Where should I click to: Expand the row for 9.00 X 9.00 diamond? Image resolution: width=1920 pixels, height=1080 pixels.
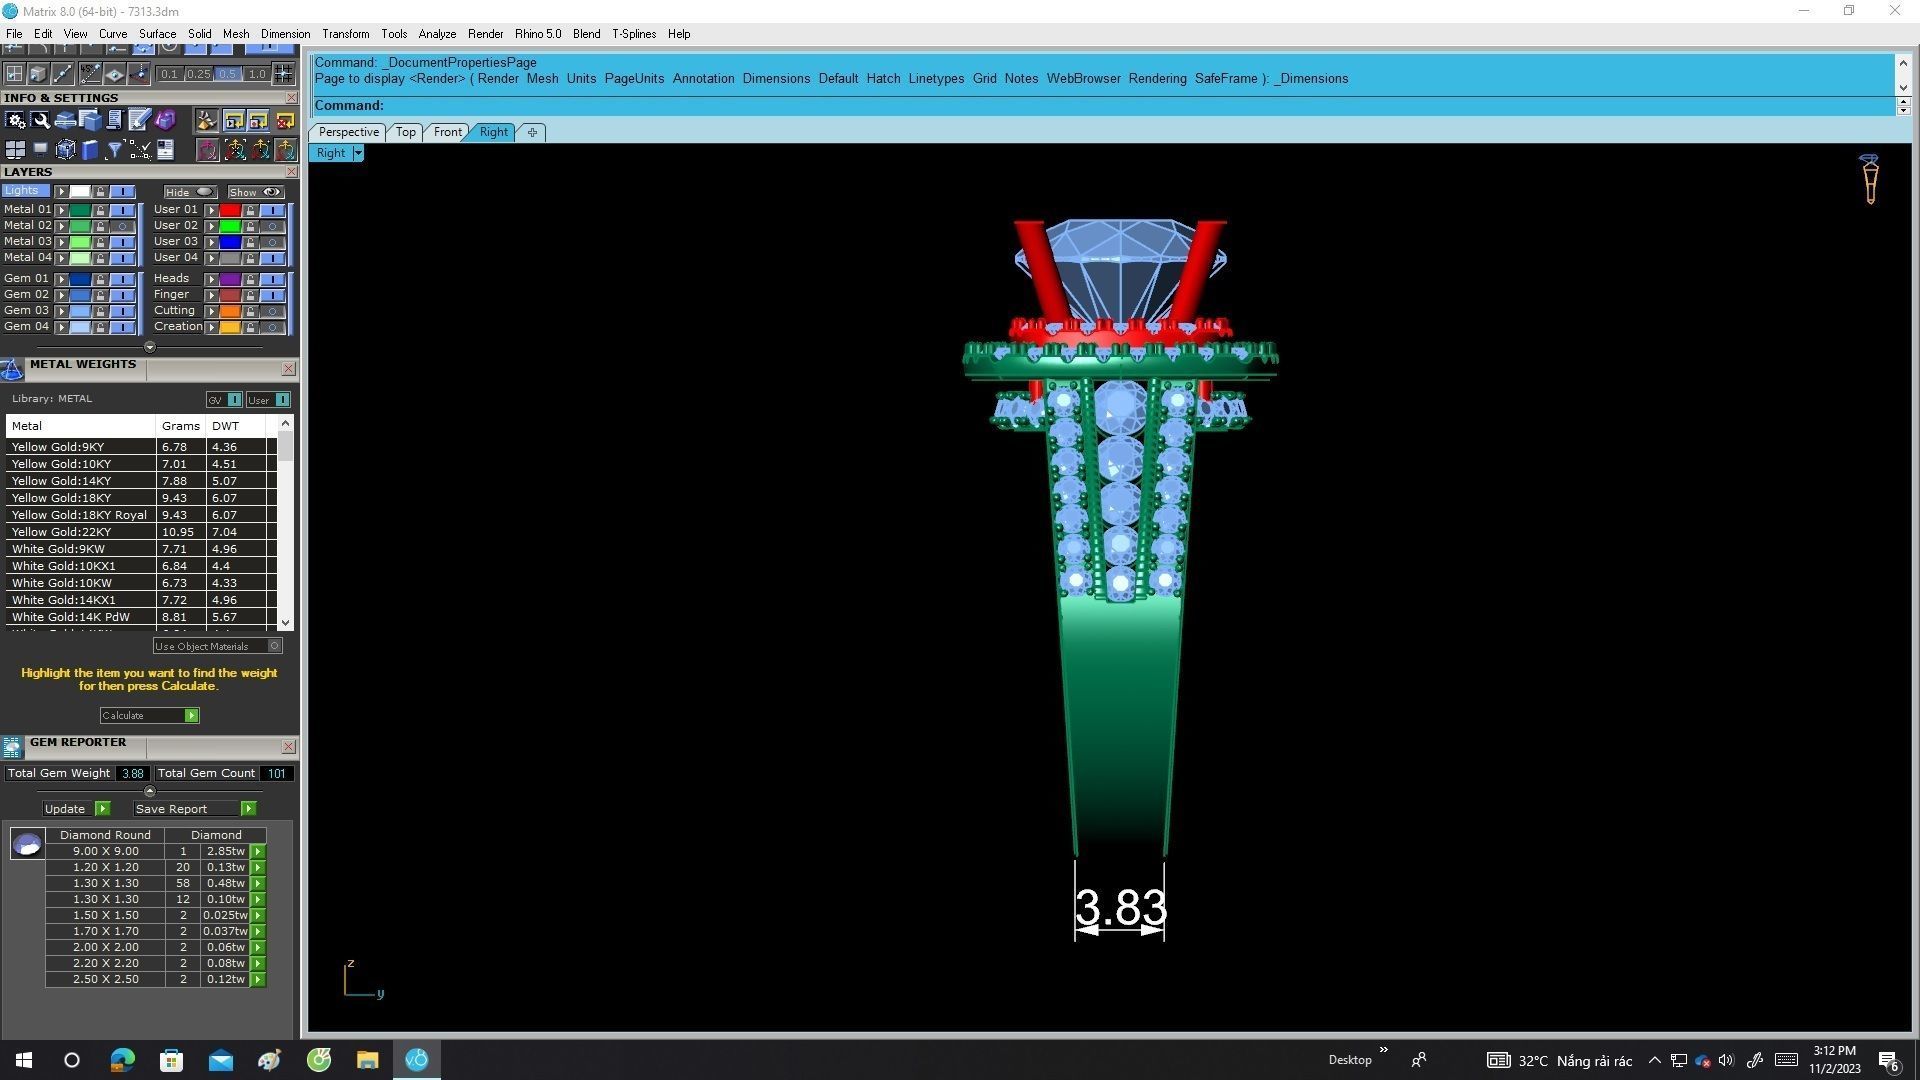coord(258,852)
